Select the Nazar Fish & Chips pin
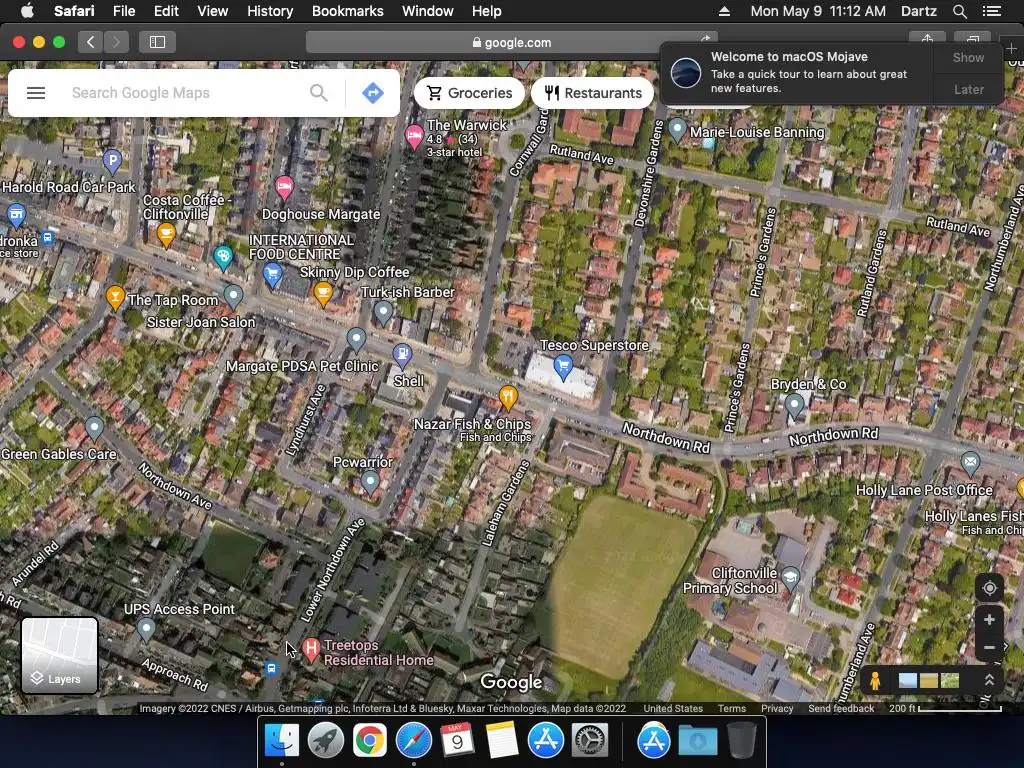This screenshot has width=1024, height=768. click(508, 397)
